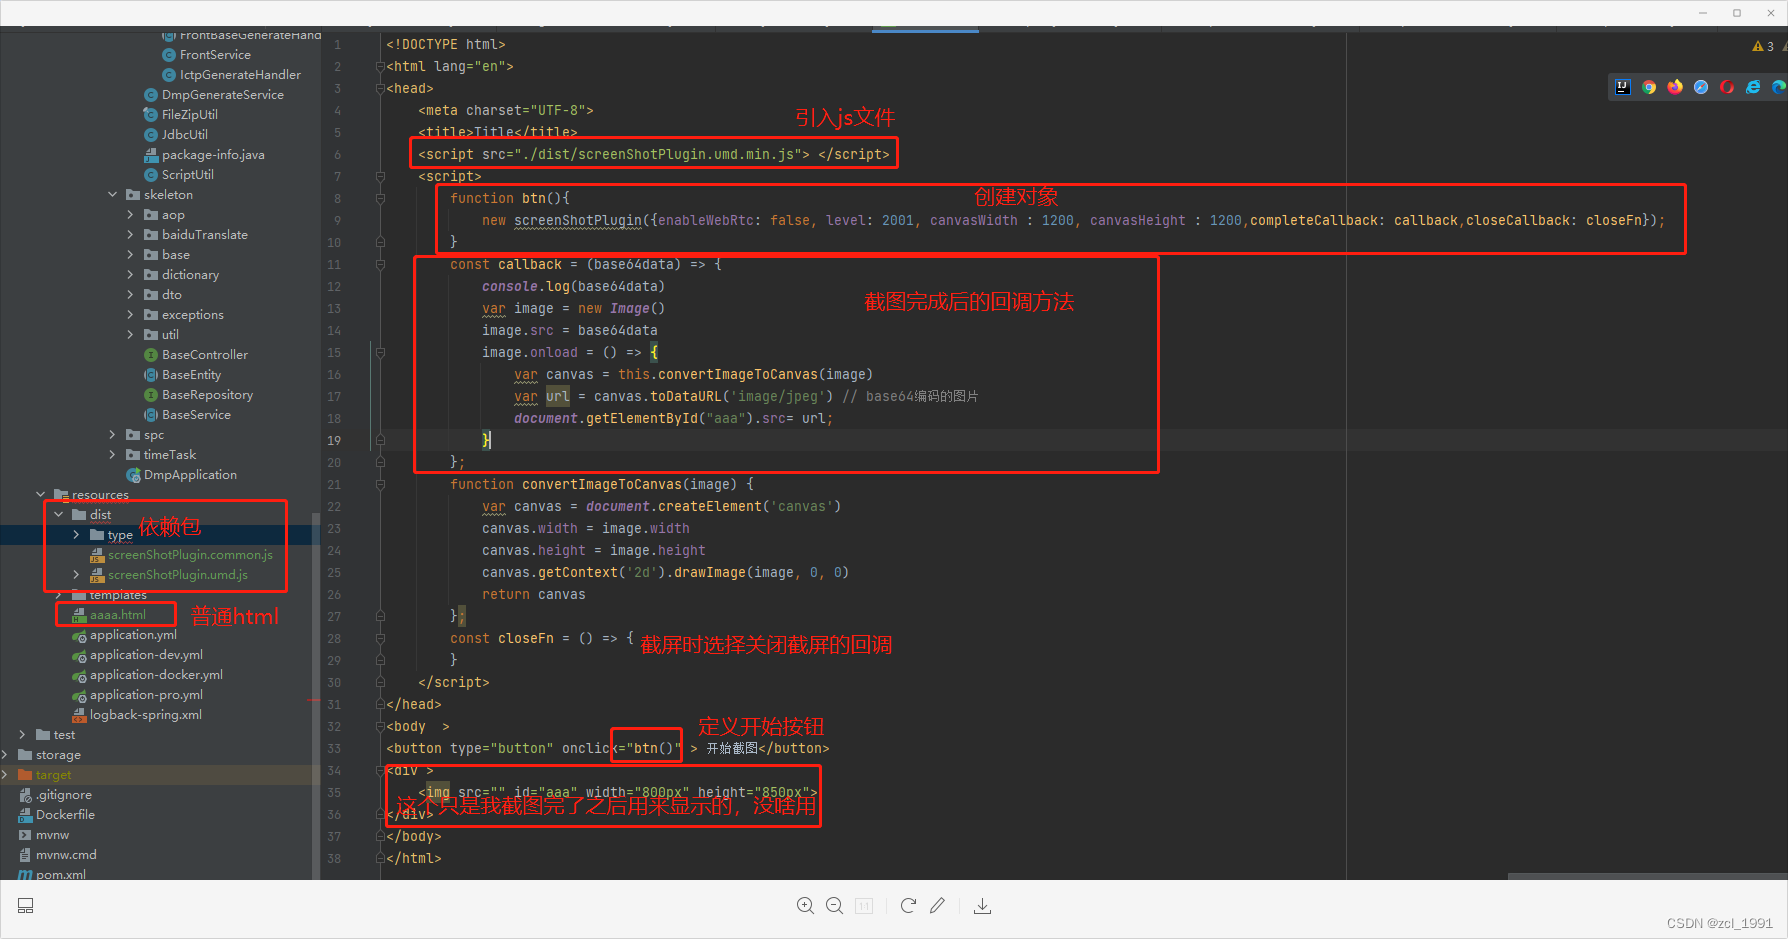
Task: Fold convertImageToCanvas function at line 21
Action: (380, 485)
